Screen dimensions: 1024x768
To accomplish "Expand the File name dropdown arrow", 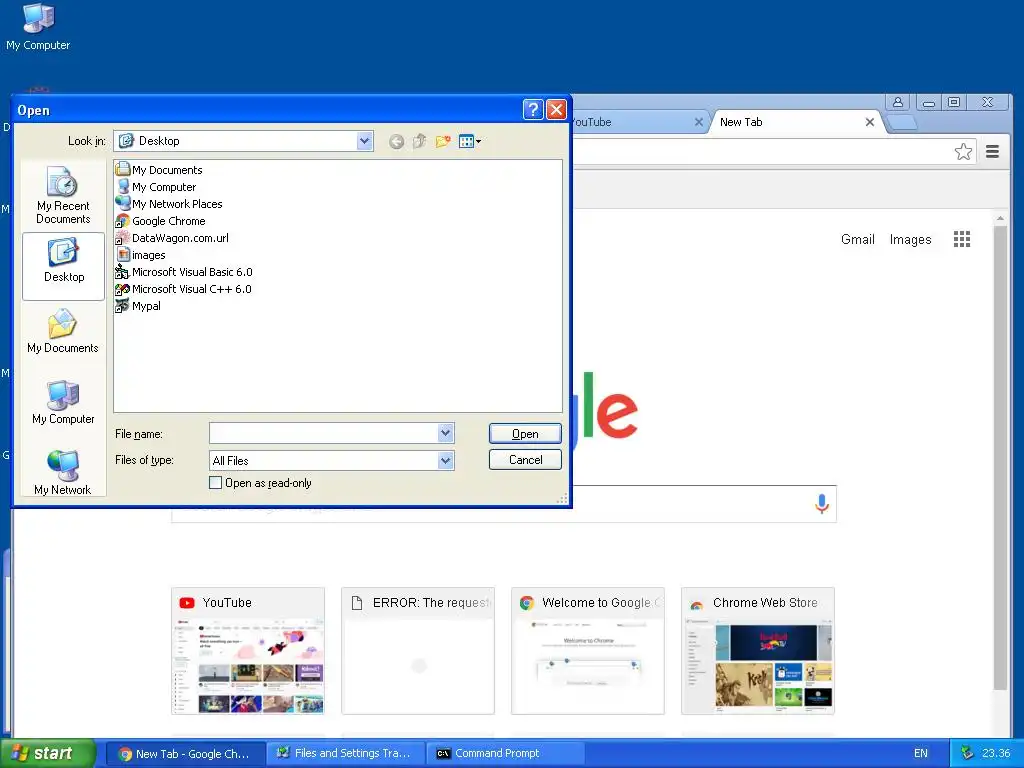I will click(445, 433).
